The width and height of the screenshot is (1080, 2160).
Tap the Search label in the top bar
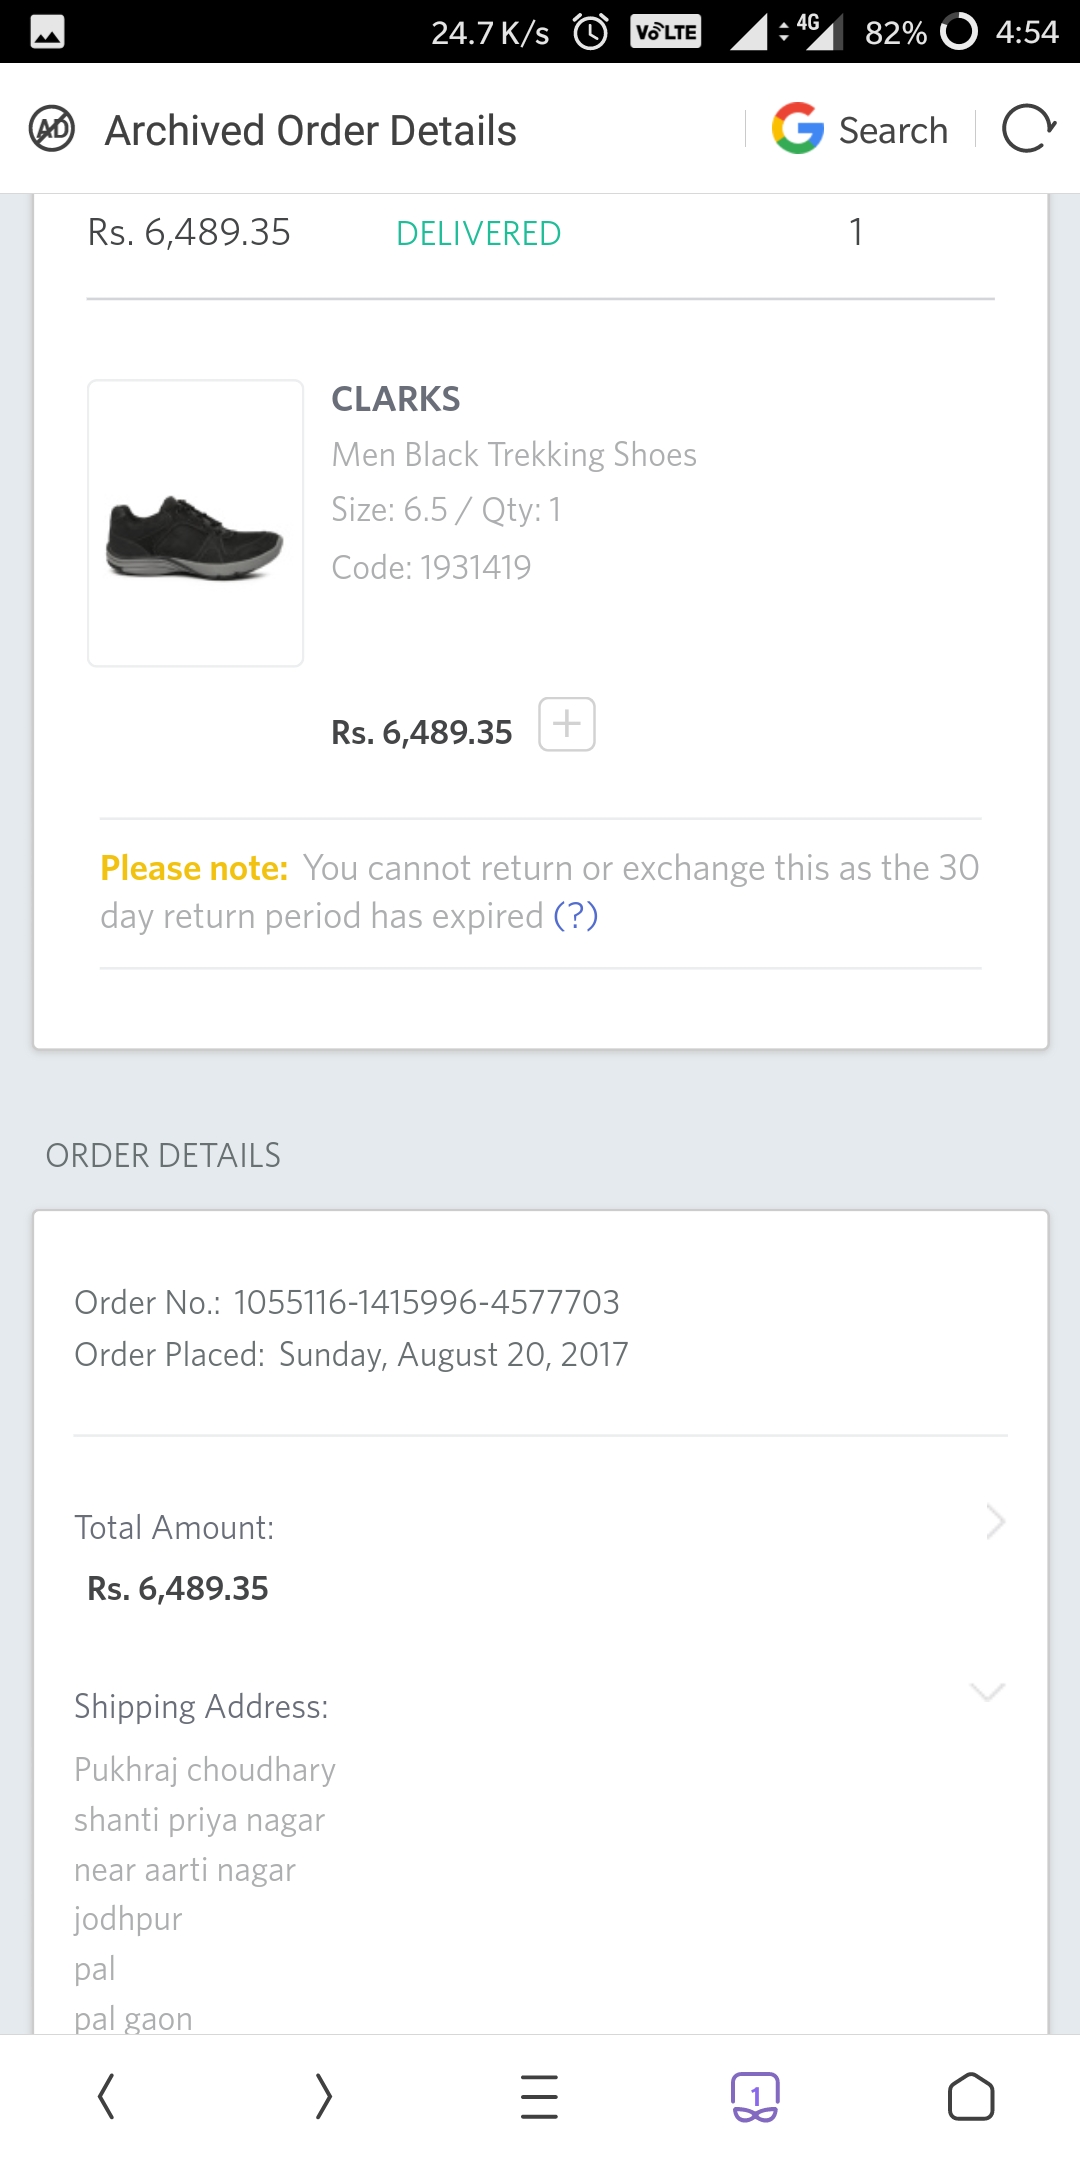(x=892, y=131)
